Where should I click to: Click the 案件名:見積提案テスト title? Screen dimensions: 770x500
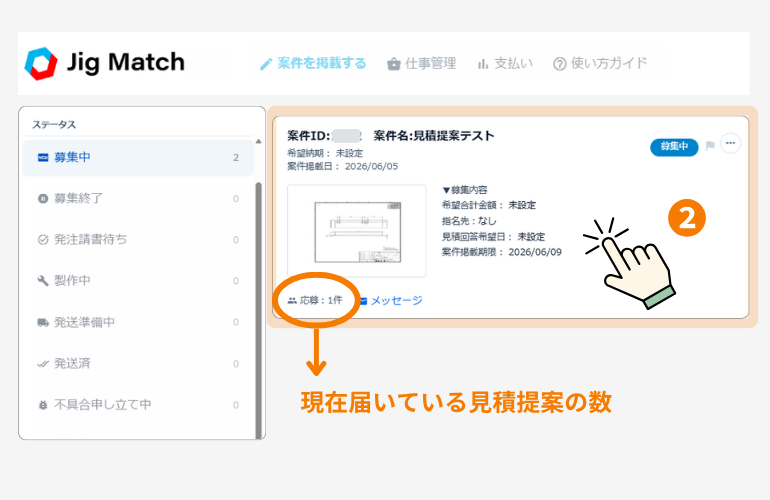click(434, 136)
